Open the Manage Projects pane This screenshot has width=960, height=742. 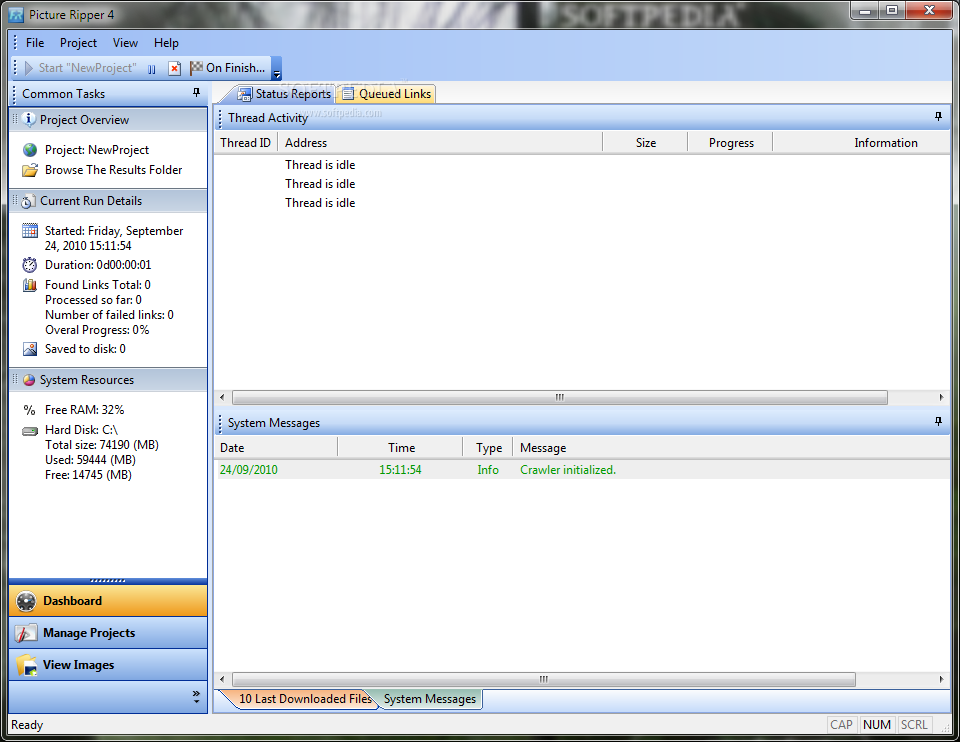(108, 633)
